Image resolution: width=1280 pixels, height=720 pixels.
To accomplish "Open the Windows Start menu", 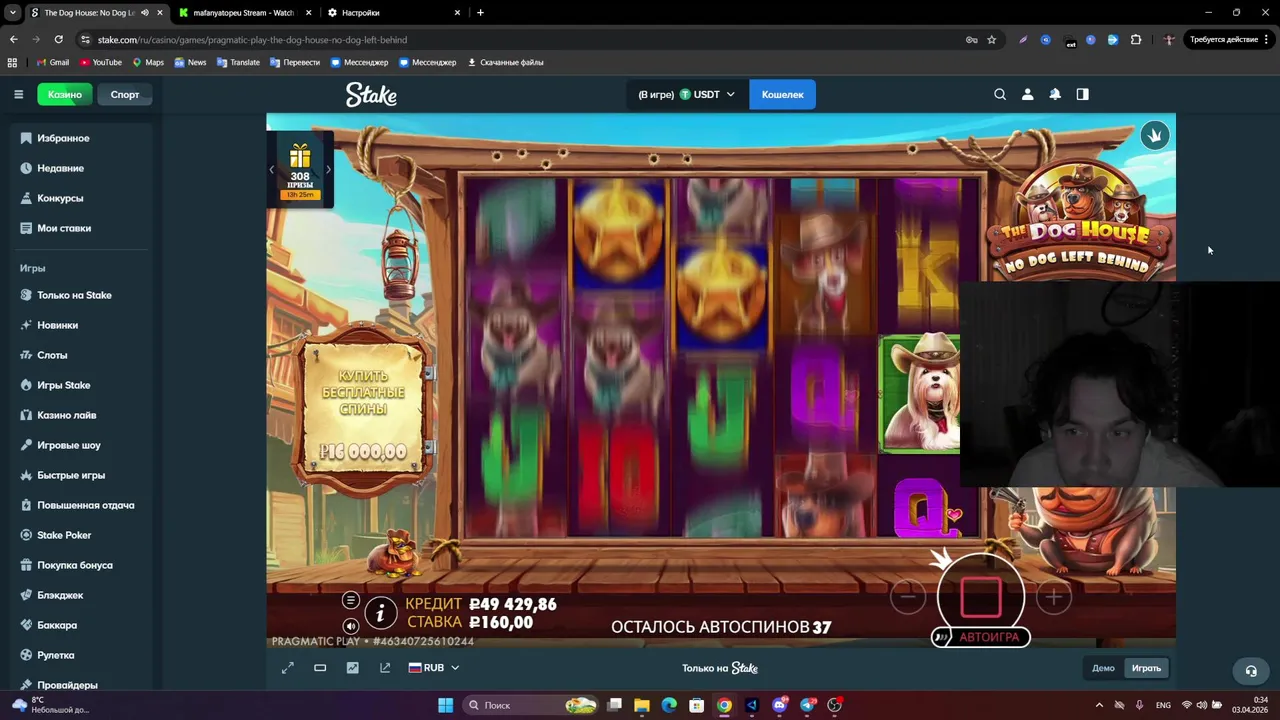I will click(446, 705).
